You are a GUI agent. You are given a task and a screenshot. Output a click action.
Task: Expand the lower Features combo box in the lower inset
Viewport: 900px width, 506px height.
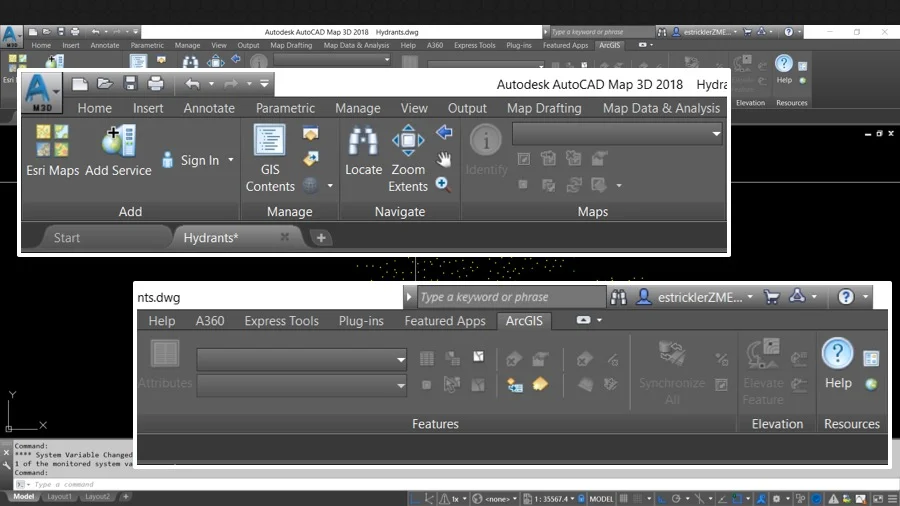[400, 386]
